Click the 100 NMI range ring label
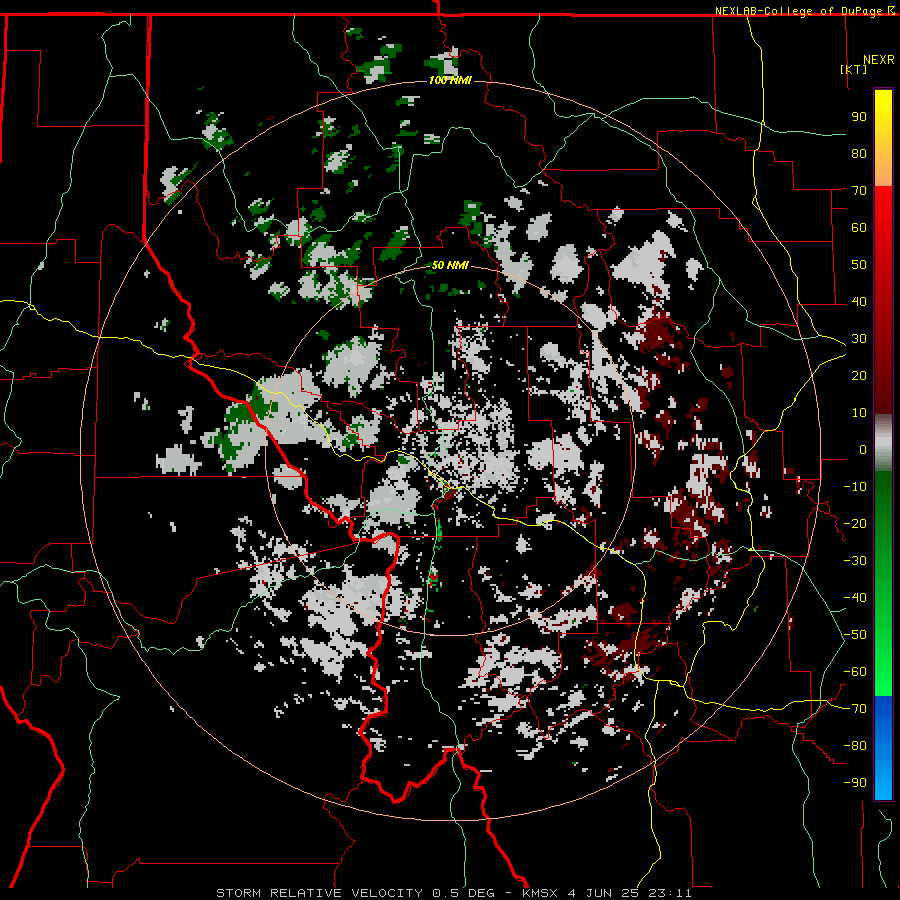 pyautogui.click(x=450, y=80)
